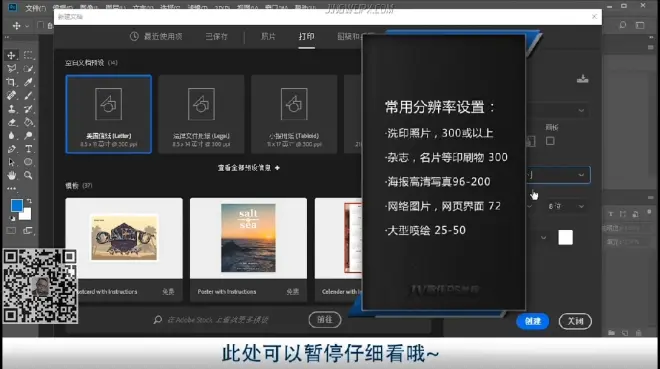Click the page orientation icon beside 画板

(531, 141)
